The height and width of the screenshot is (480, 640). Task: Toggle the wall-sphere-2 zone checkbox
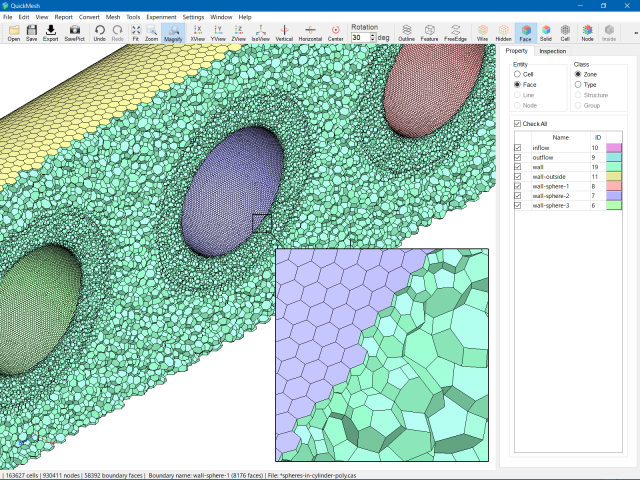click(517, 195)
